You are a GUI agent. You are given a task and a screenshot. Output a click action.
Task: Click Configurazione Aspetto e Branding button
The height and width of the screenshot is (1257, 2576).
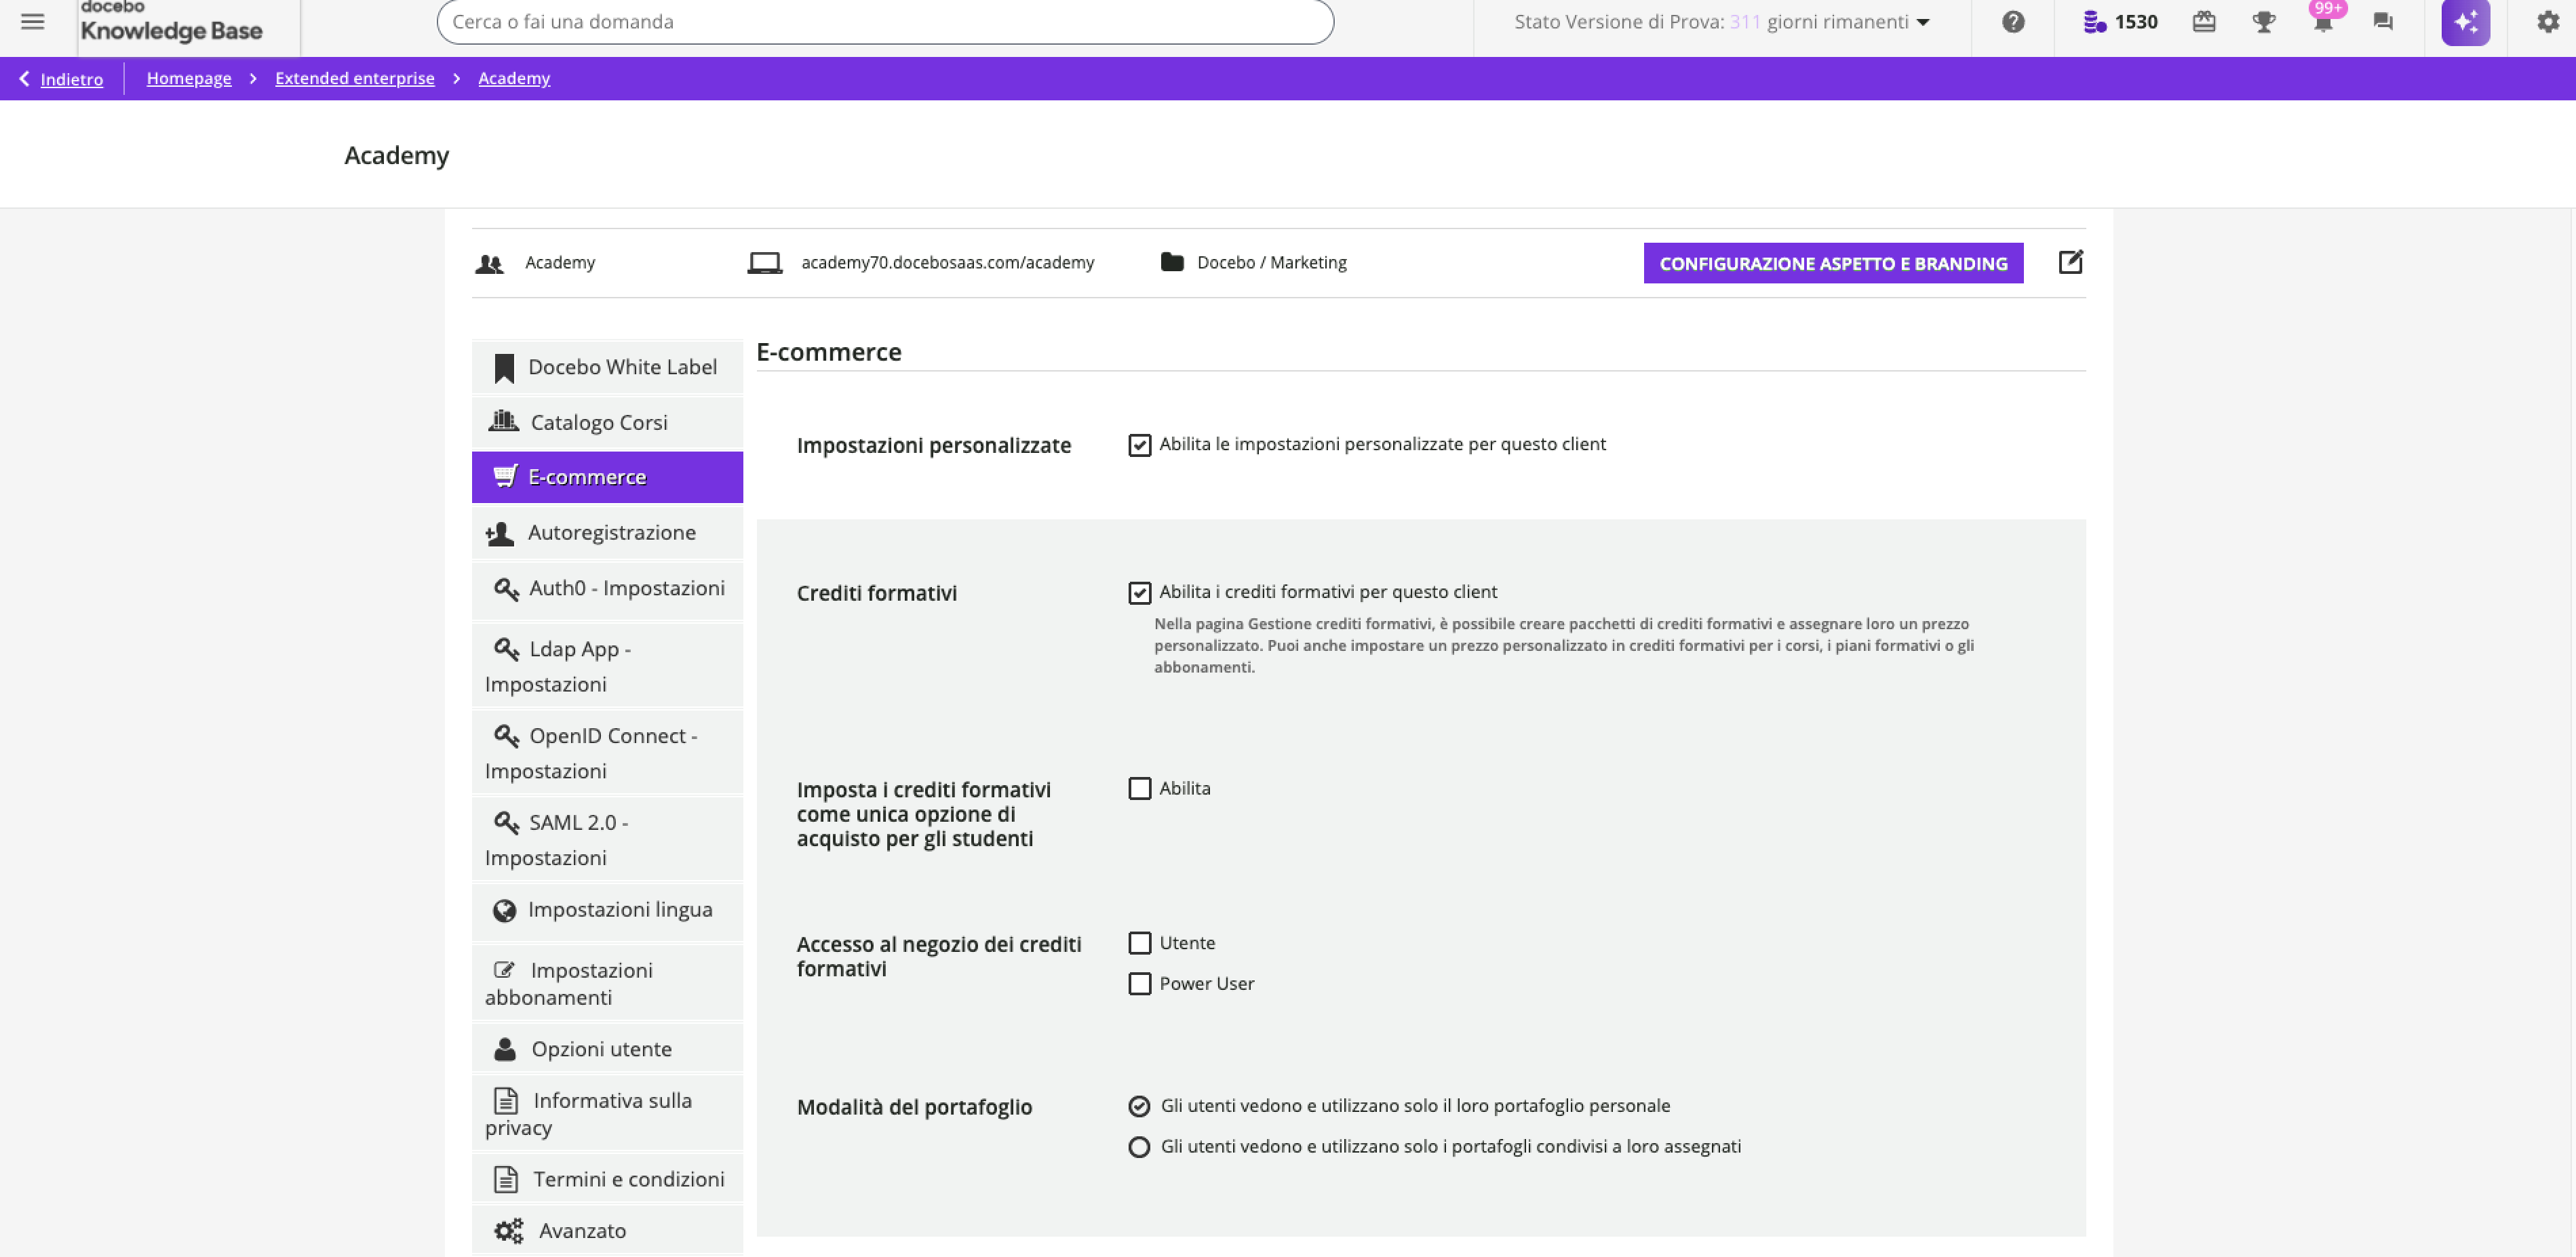tap(1833, 263)
